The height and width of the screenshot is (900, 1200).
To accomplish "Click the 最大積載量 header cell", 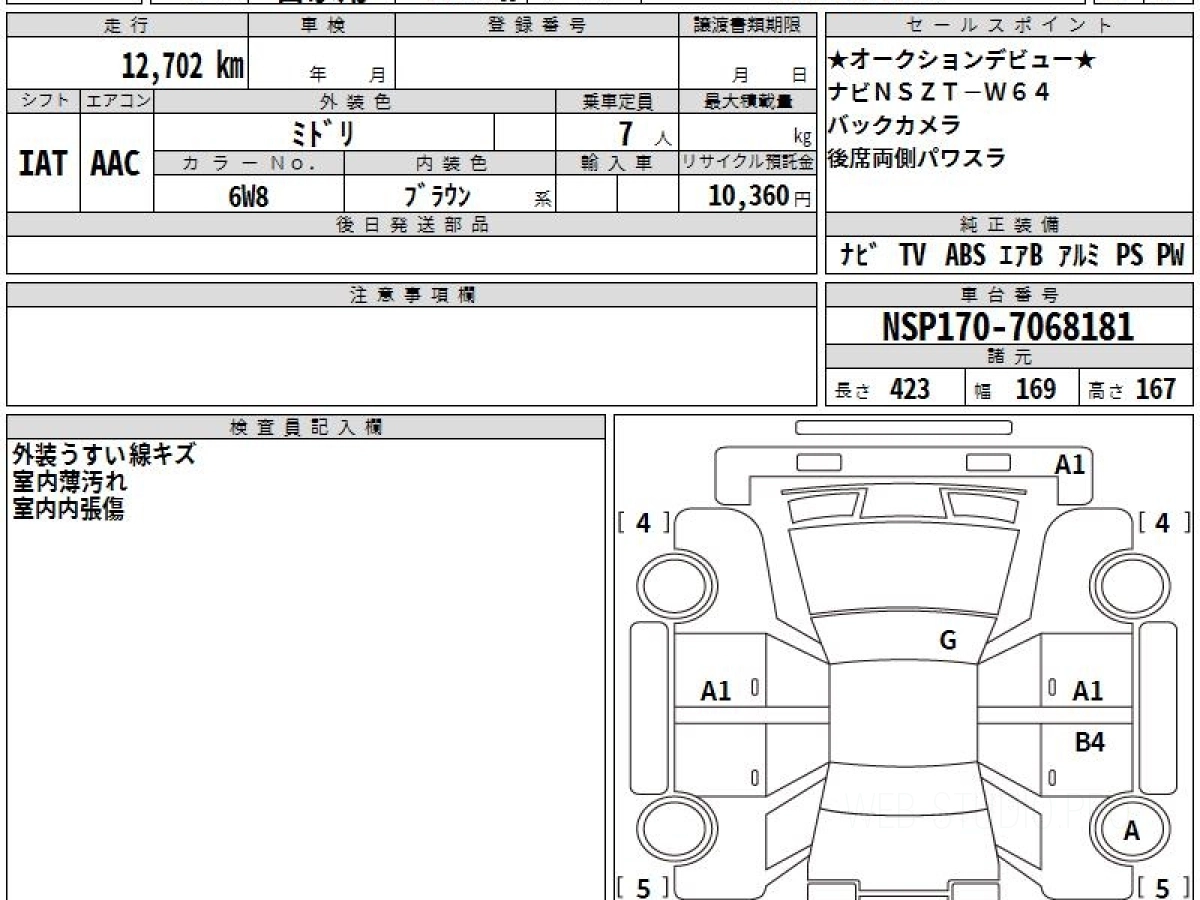I will coord(747,101).
